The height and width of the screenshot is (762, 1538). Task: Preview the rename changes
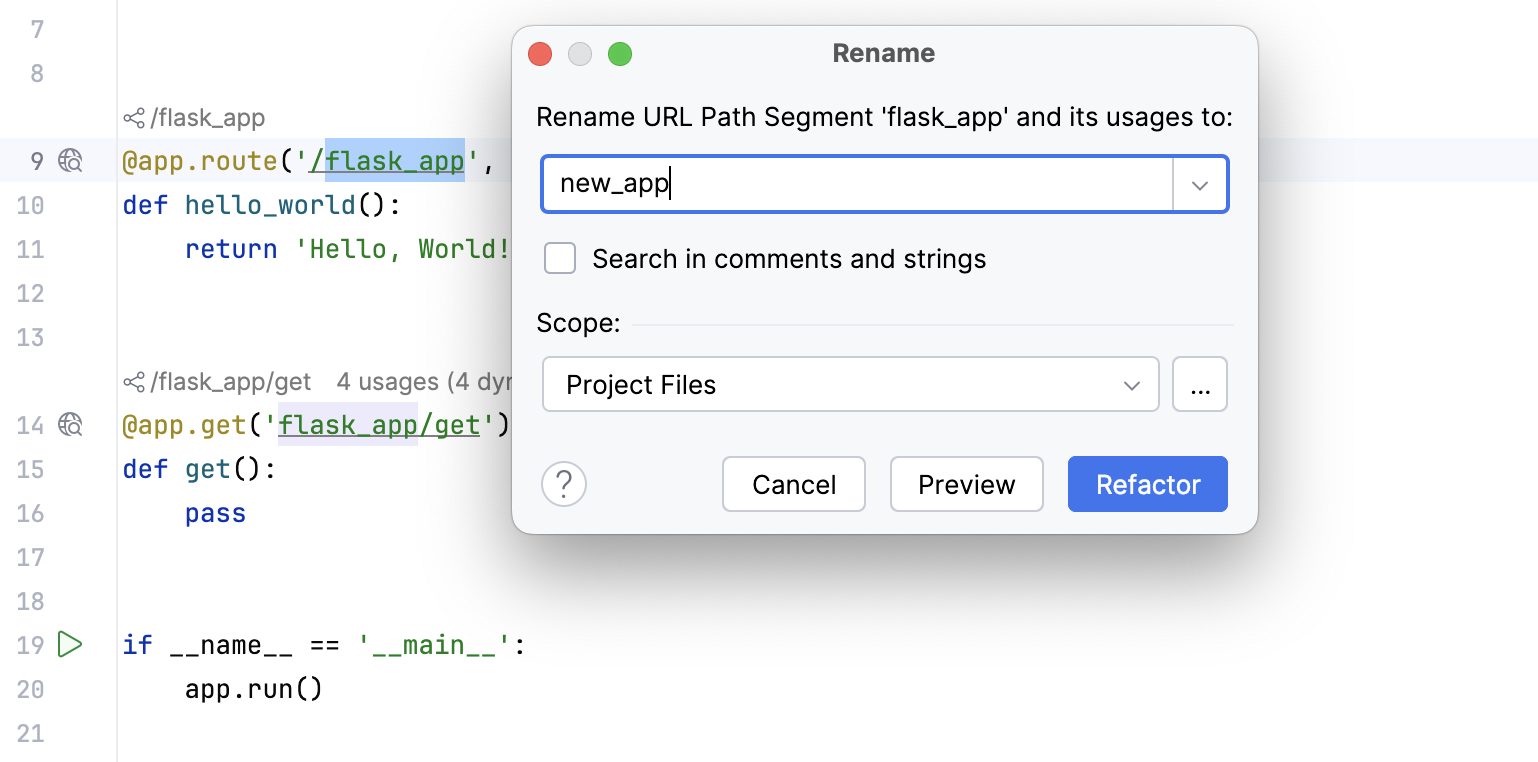965,484
